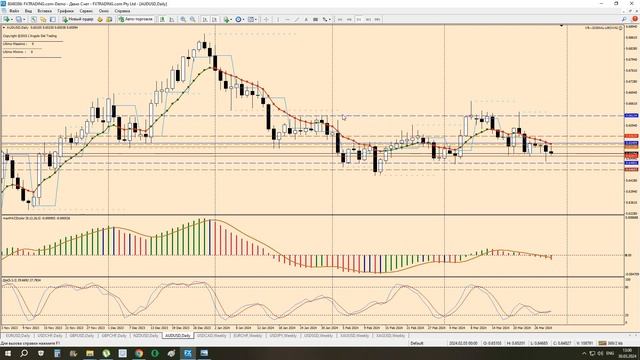Open the Templates toolbar icon
This screenshot has width=640, height=360.
tap(251, 19)
